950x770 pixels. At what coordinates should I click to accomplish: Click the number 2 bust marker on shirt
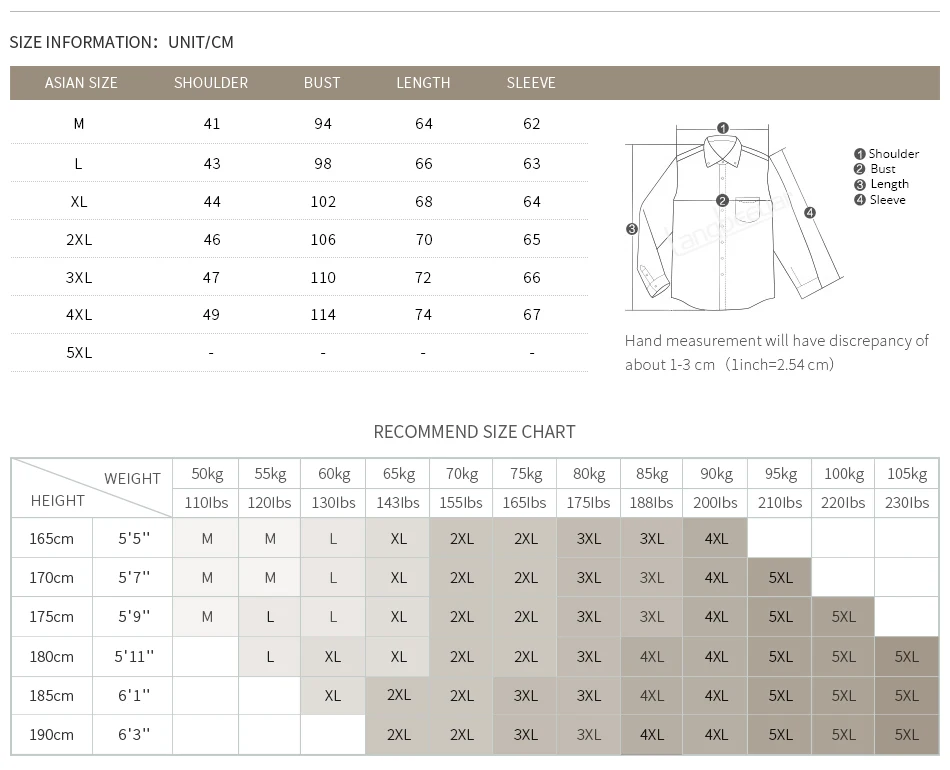tap(722, 201)
